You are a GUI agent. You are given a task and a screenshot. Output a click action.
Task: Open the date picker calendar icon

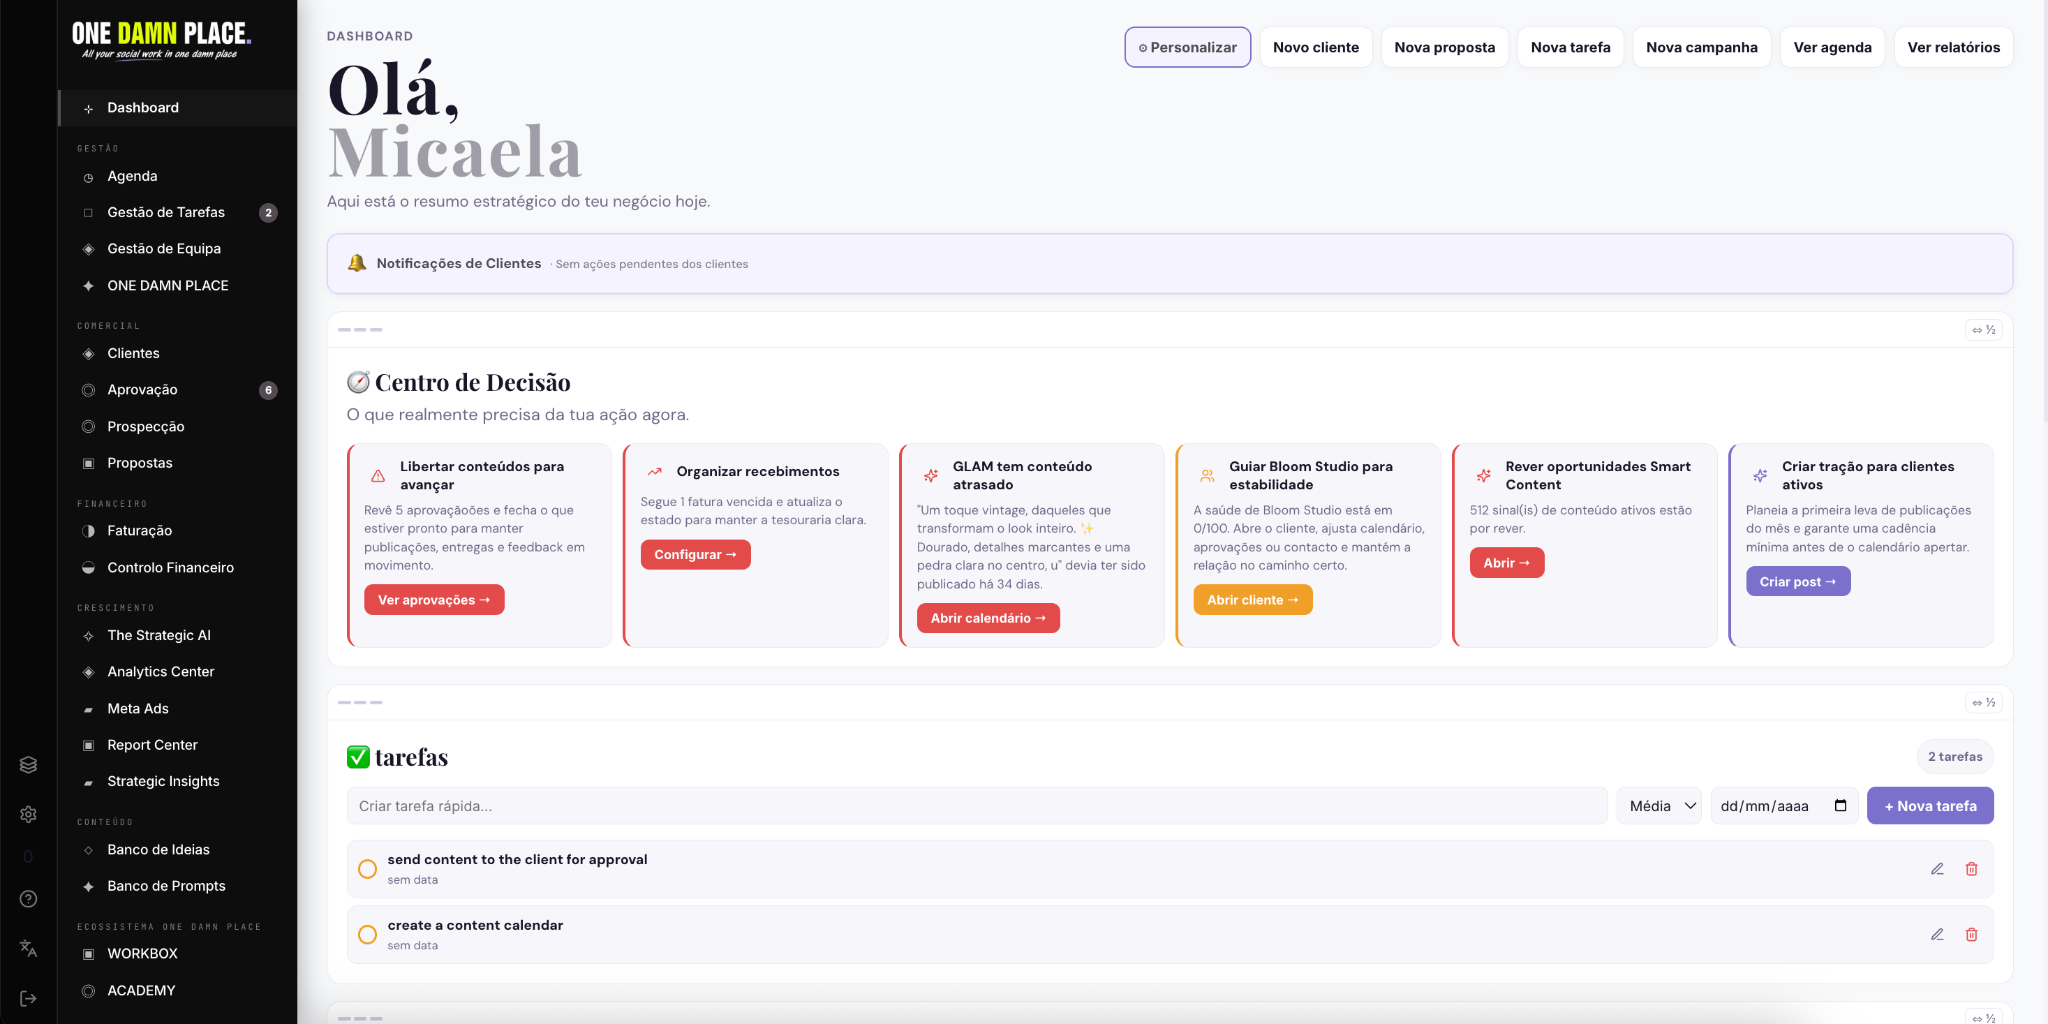pyautogui.click(x=1840, y=806)
